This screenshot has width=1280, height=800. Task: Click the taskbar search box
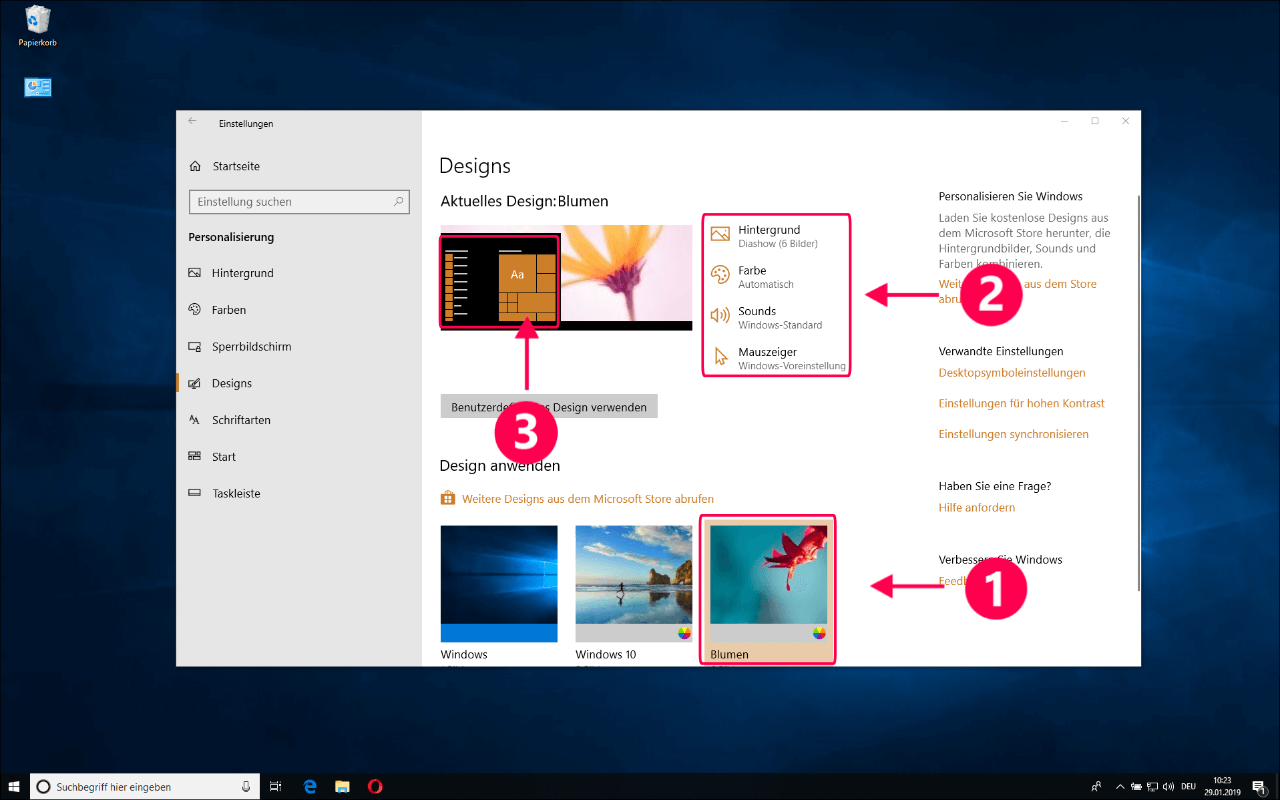pyautogui.click(x=145, y=787)
